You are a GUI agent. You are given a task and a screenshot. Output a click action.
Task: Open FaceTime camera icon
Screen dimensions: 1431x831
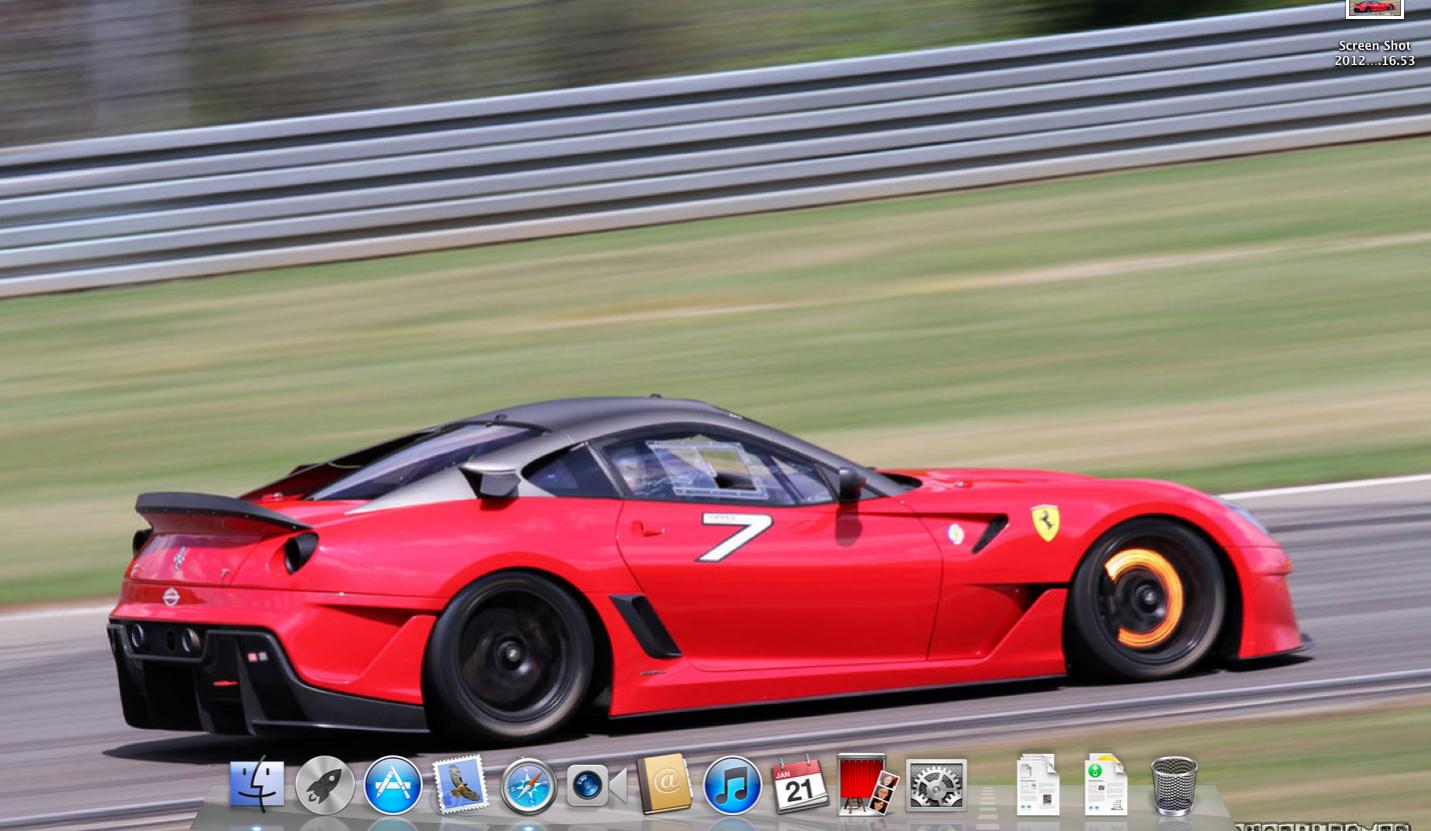(x=596, y=786)
